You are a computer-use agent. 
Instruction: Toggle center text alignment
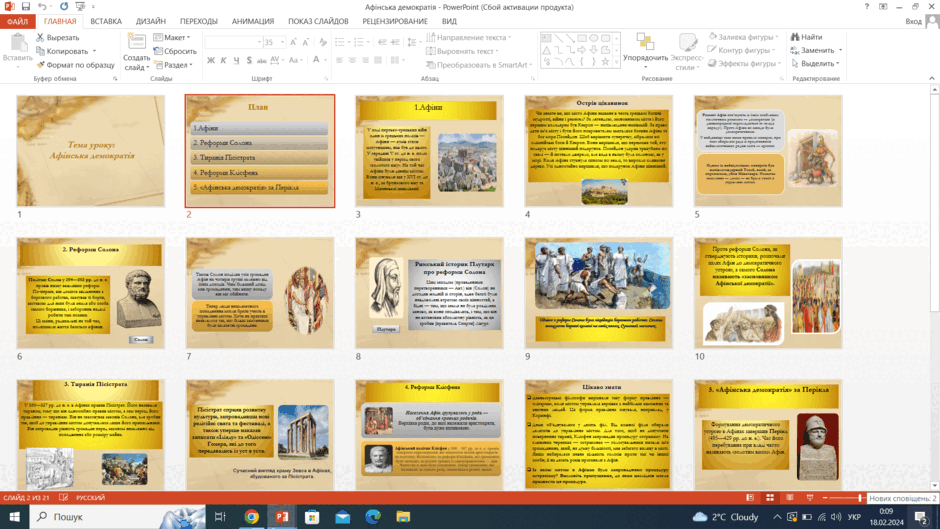click(352, 60)
